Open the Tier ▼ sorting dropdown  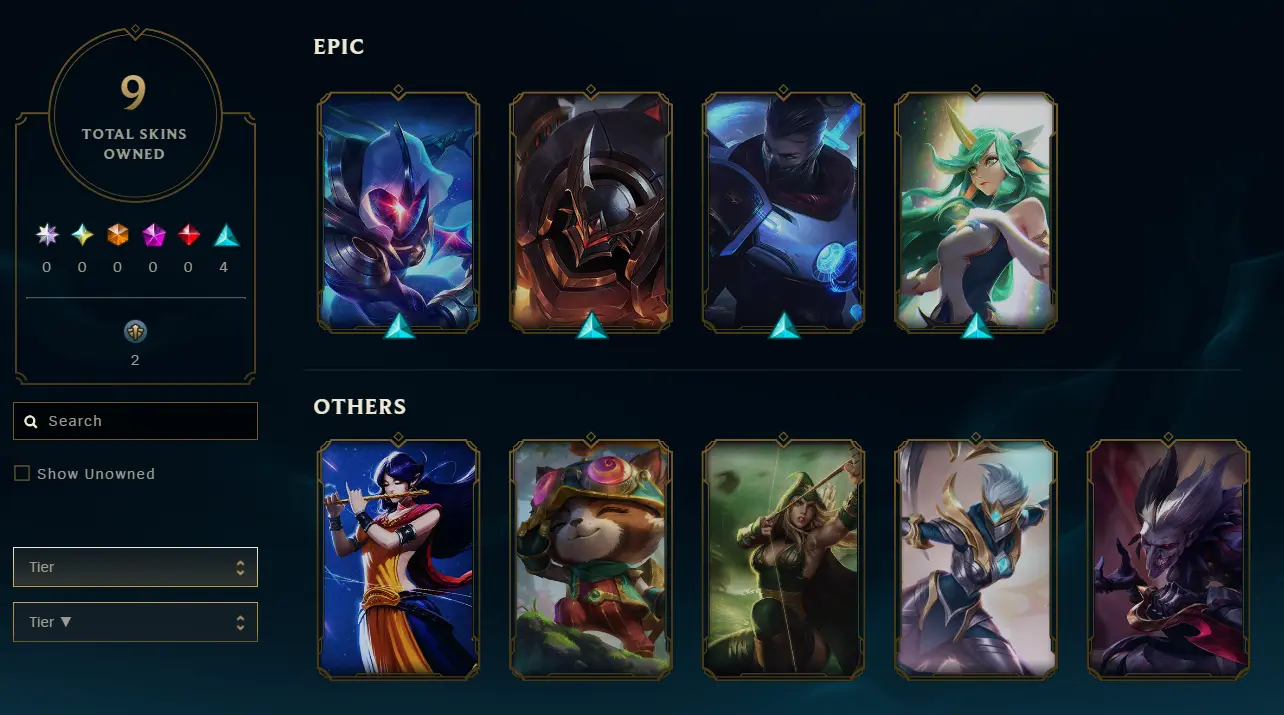point(135,622)
